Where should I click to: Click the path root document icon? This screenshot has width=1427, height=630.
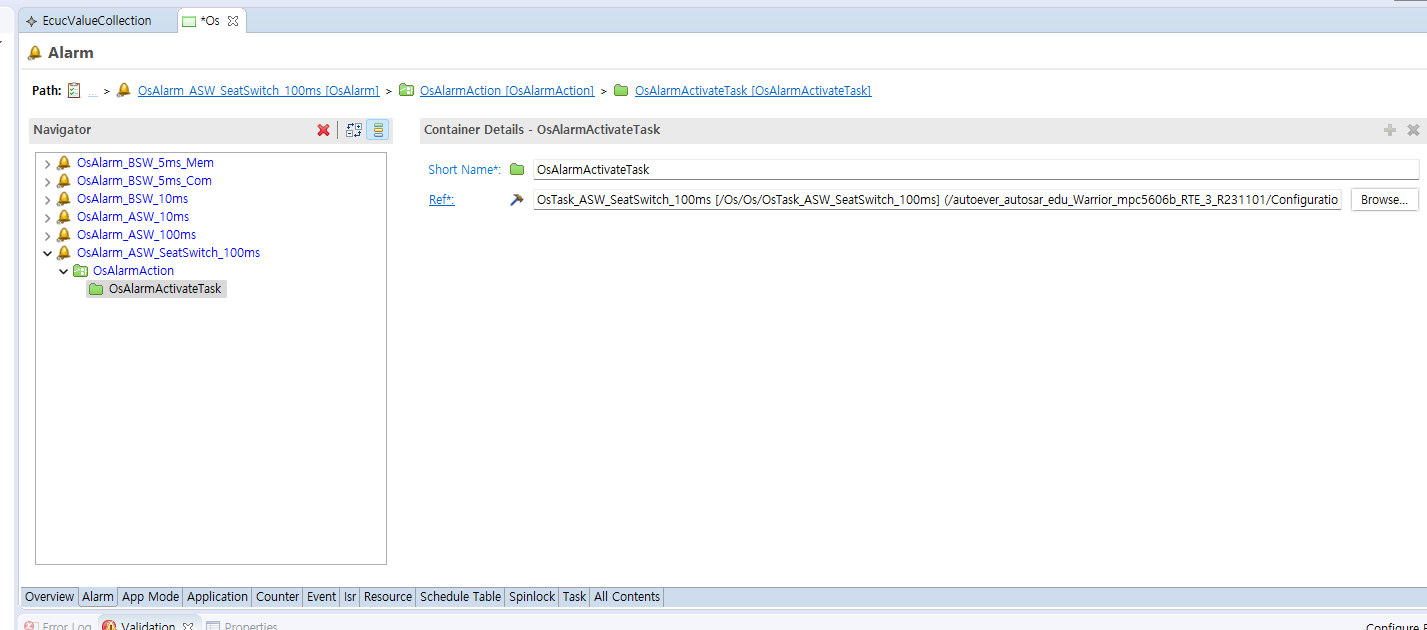click(73, 91)
